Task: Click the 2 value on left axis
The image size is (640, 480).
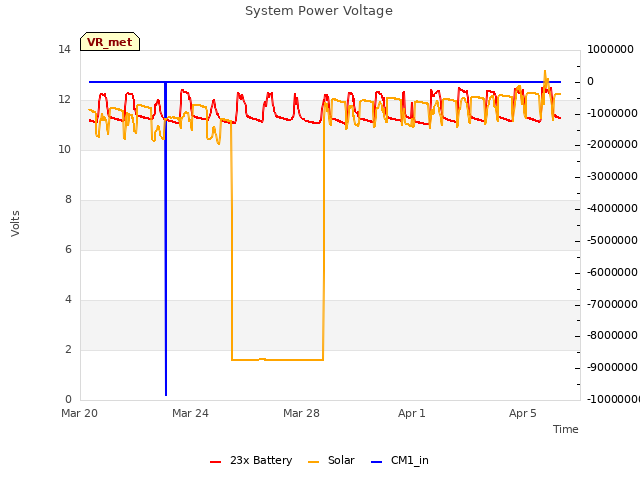Action: (x=68, y=350)
